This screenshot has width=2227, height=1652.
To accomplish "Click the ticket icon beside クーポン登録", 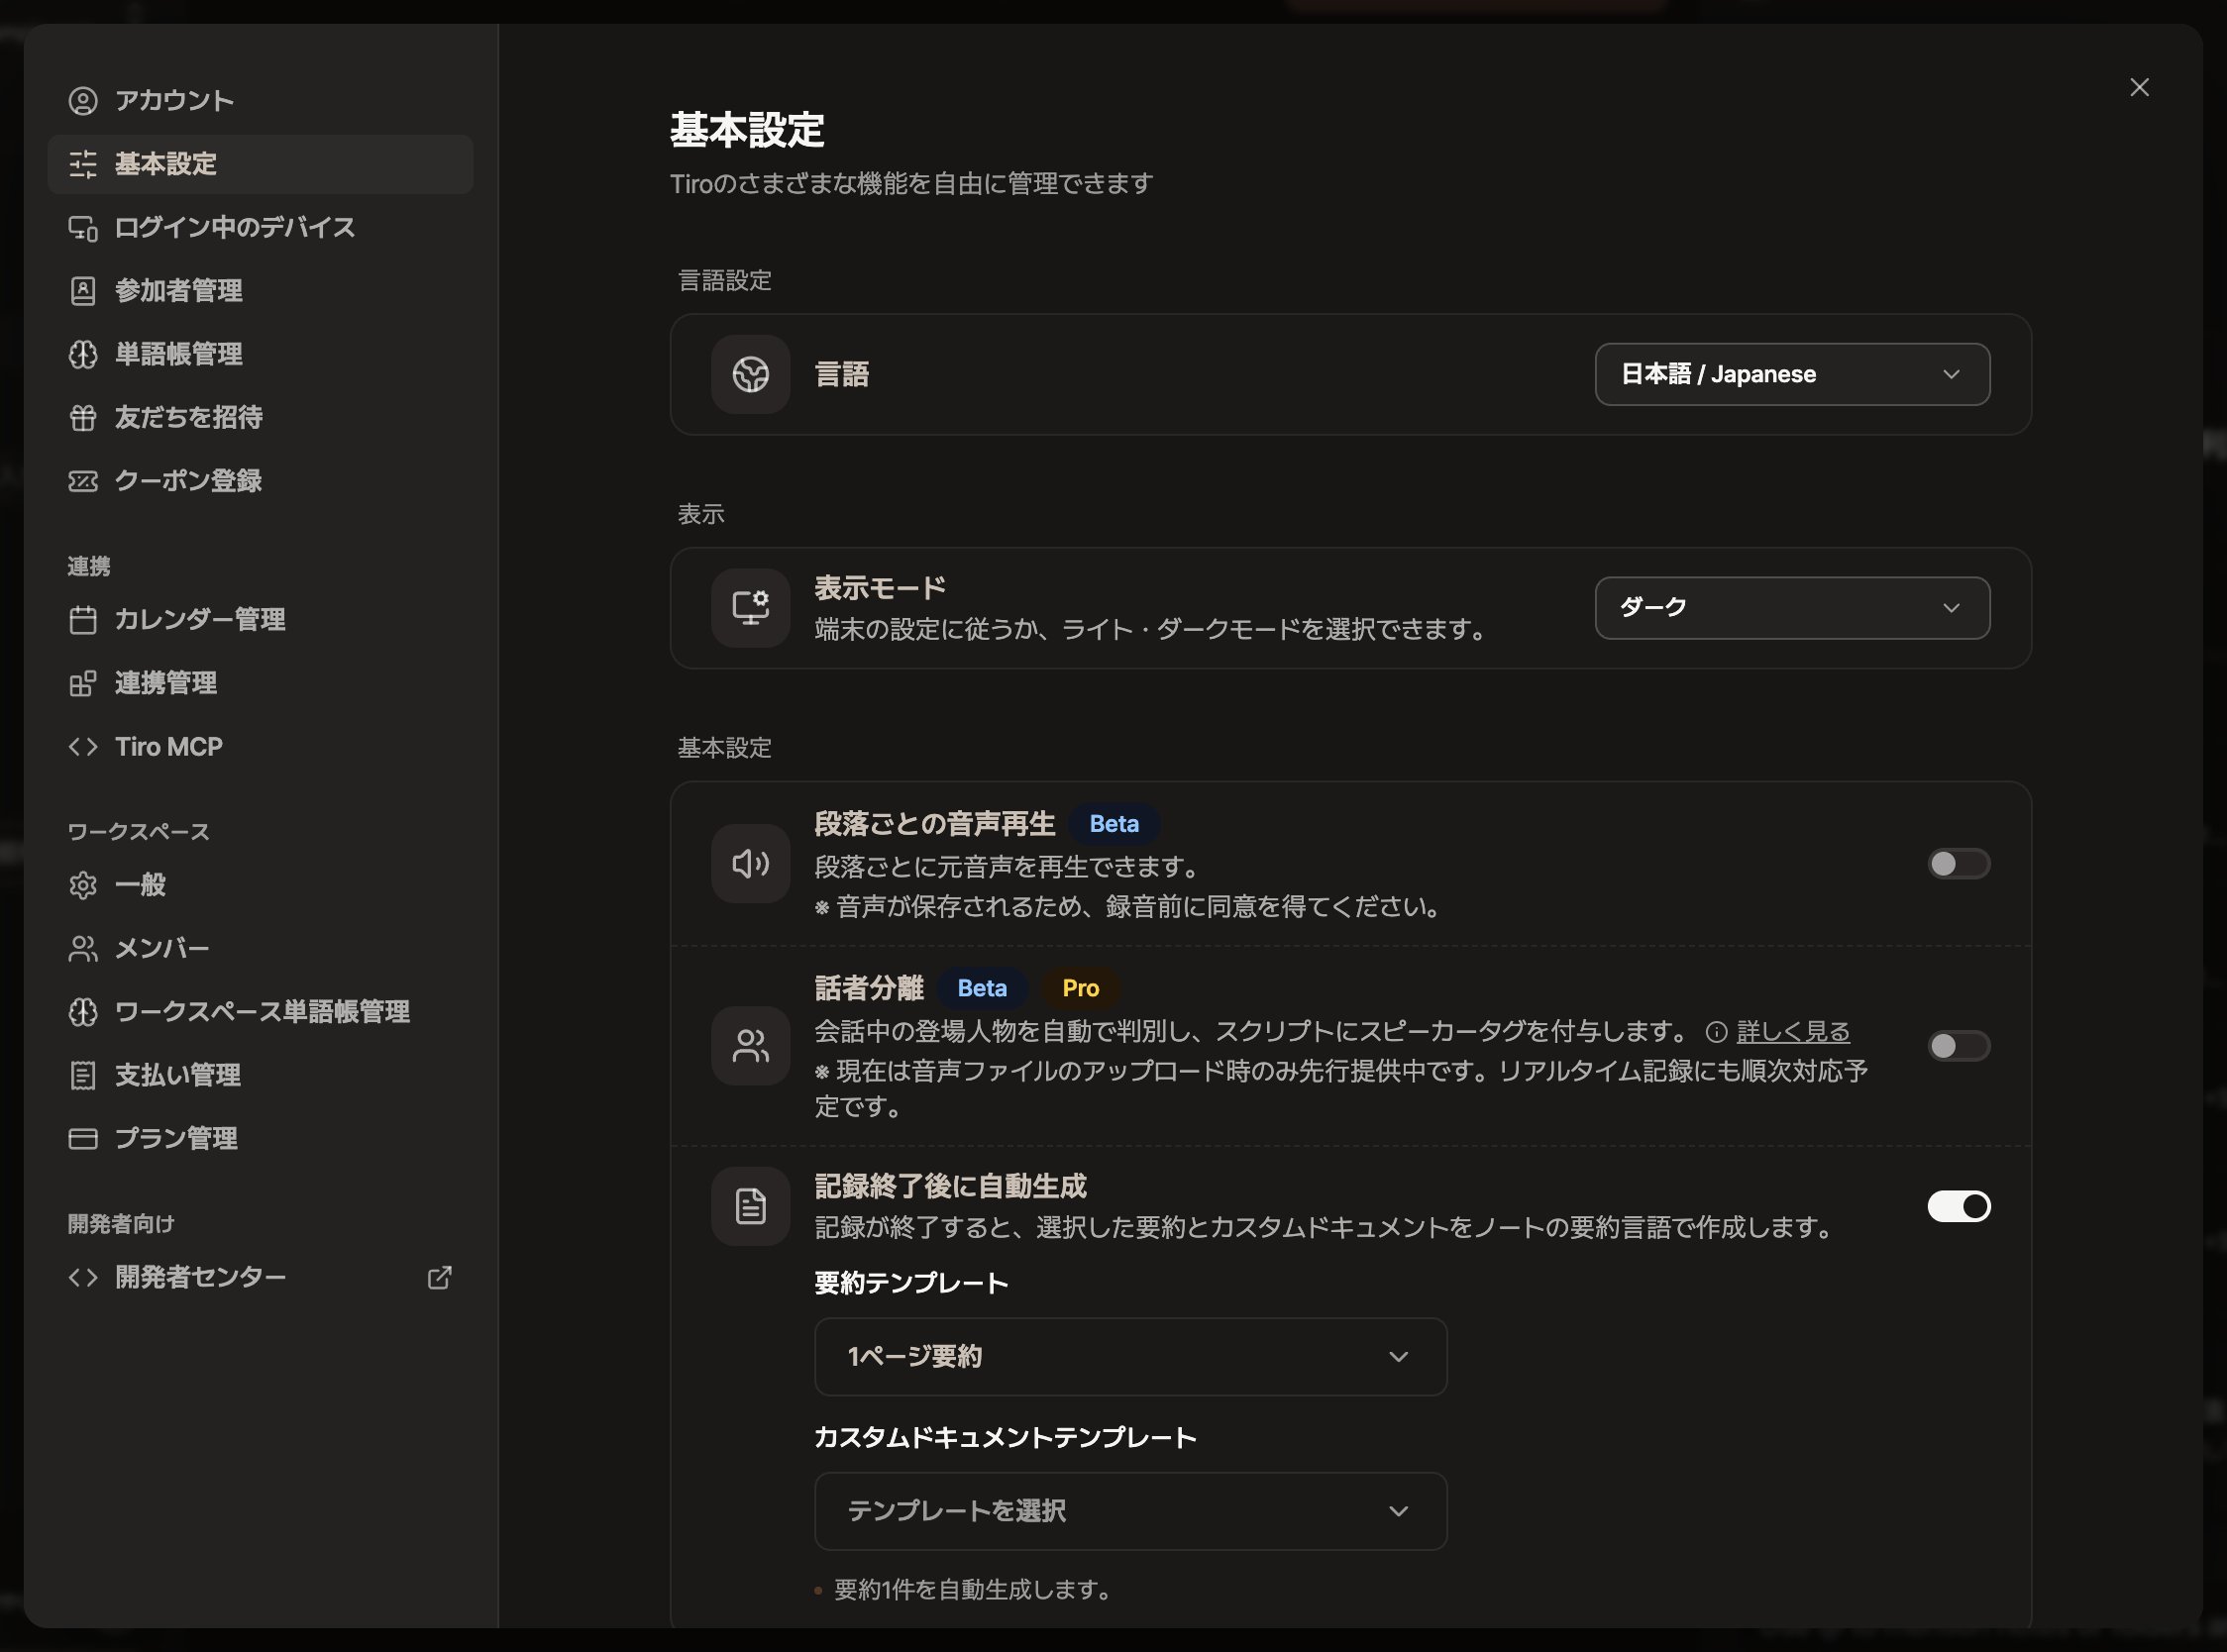I will [83, 481].
